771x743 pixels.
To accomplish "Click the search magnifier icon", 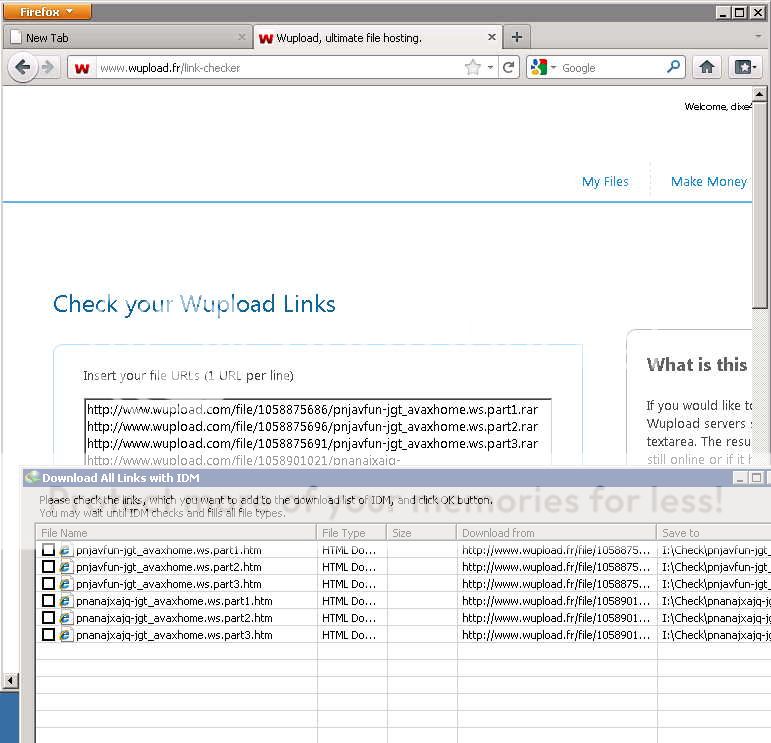I will 674,67.
